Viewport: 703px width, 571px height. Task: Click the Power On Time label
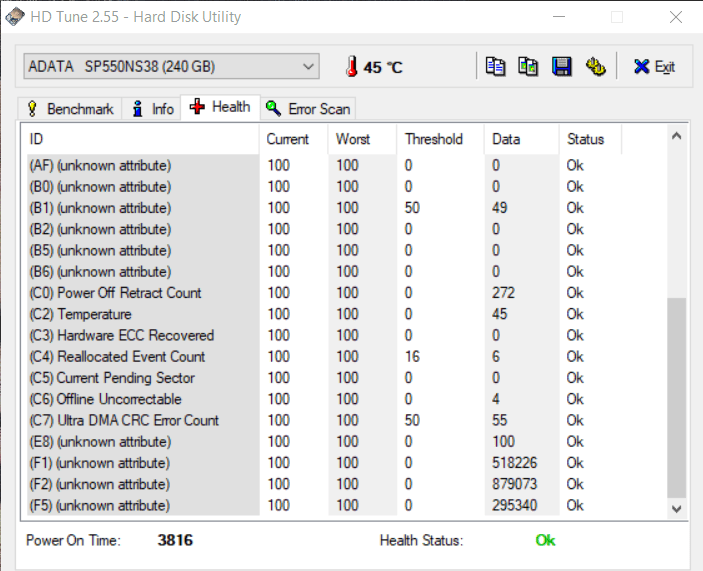pos(73,541)
